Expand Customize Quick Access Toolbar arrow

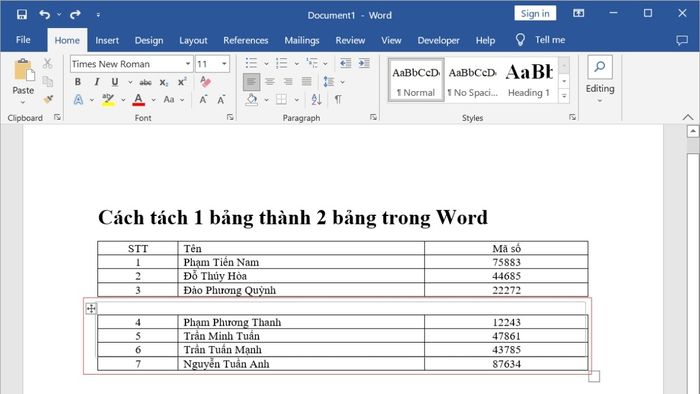click(98, 15)
